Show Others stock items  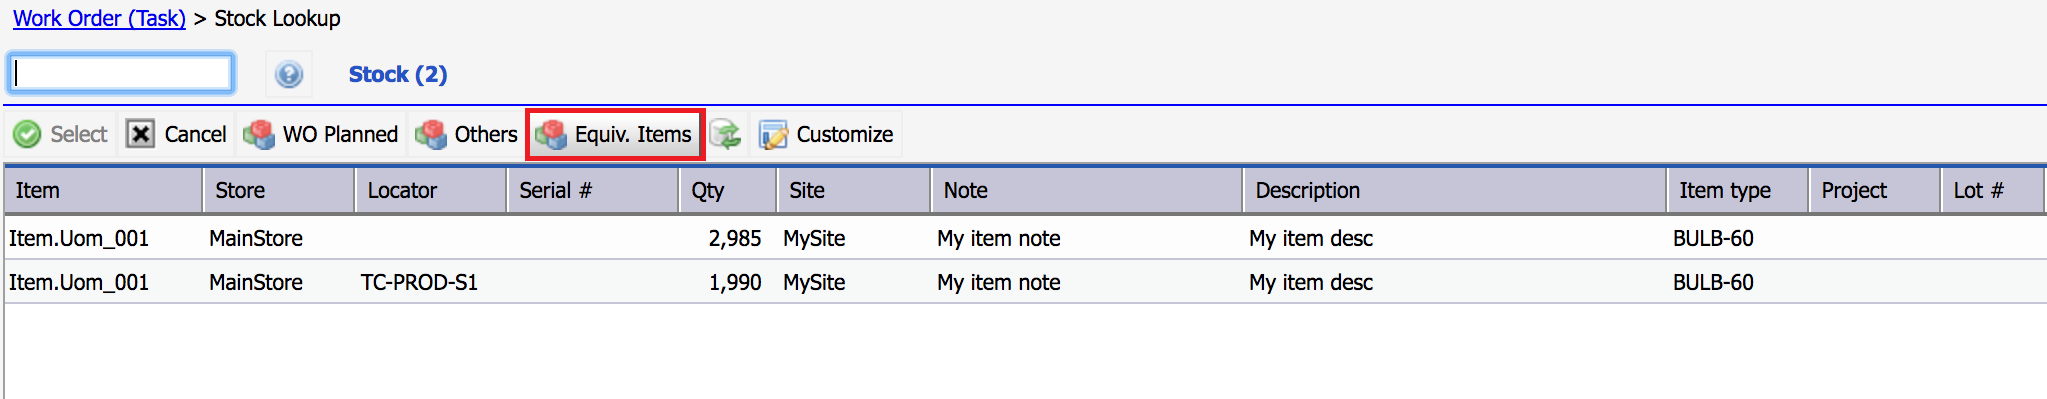point(467,134)
